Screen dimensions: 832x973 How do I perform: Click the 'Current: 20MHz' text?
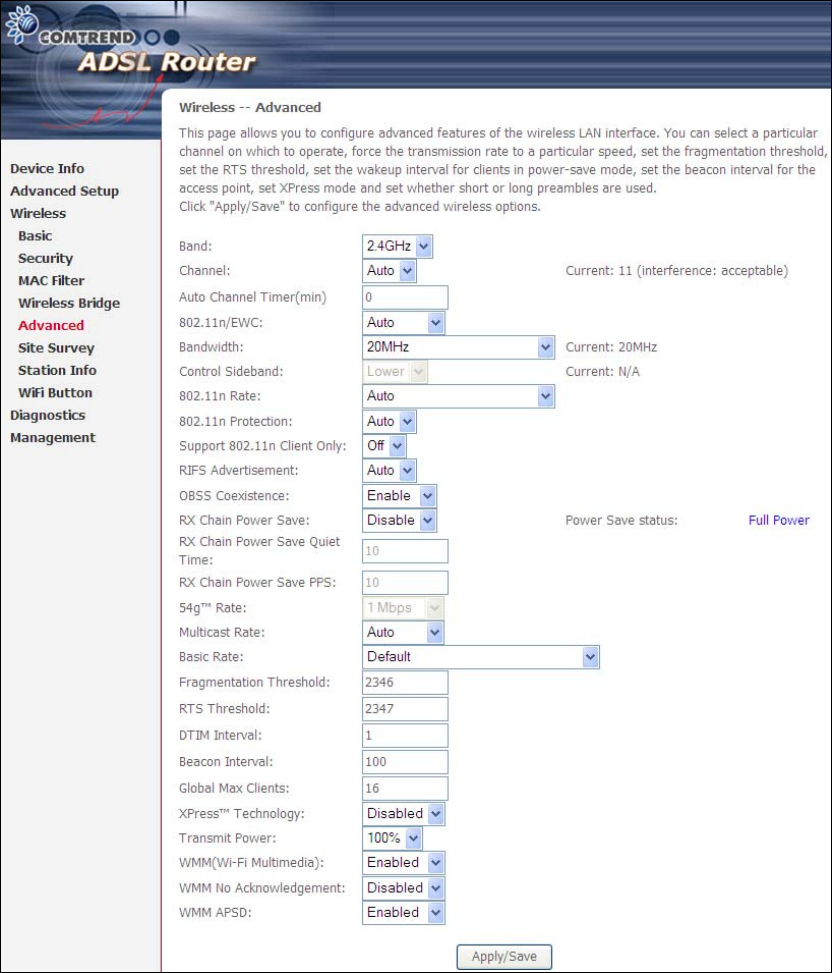click(611, 348)
